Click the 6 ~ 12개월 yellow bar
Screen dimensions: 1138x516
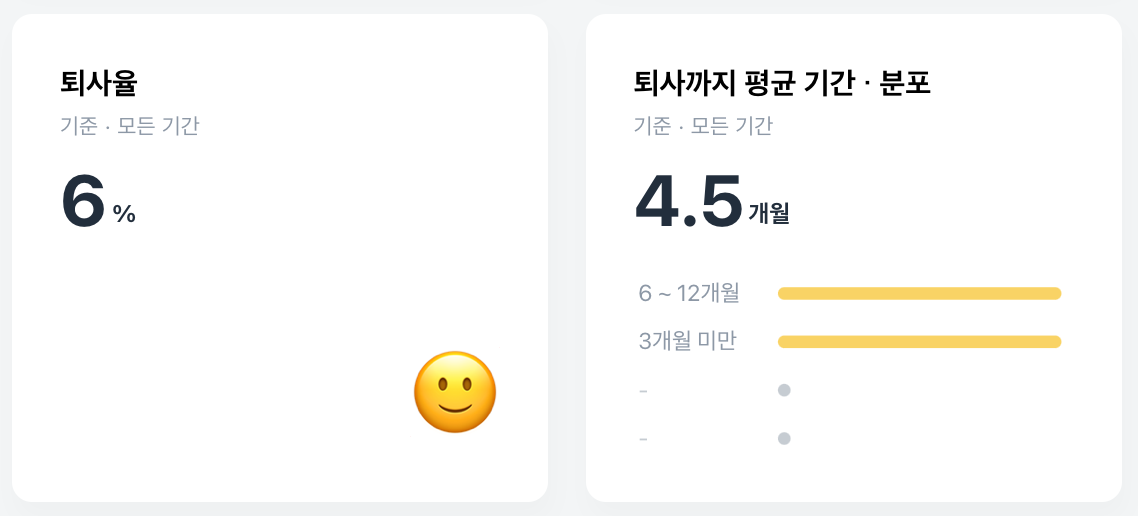pyautogui.click(x=920, y=293)
